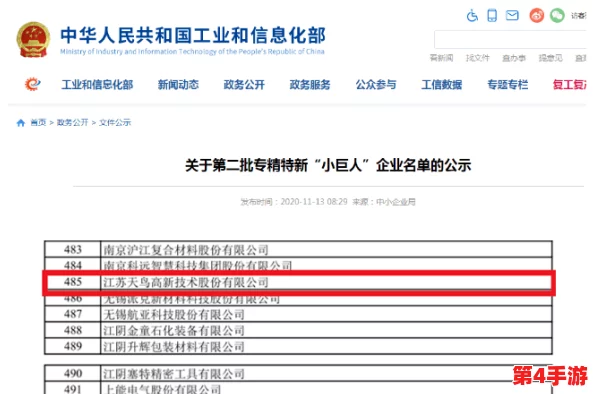
Task: Click the email envelope icon
Action: pos(512,16)
